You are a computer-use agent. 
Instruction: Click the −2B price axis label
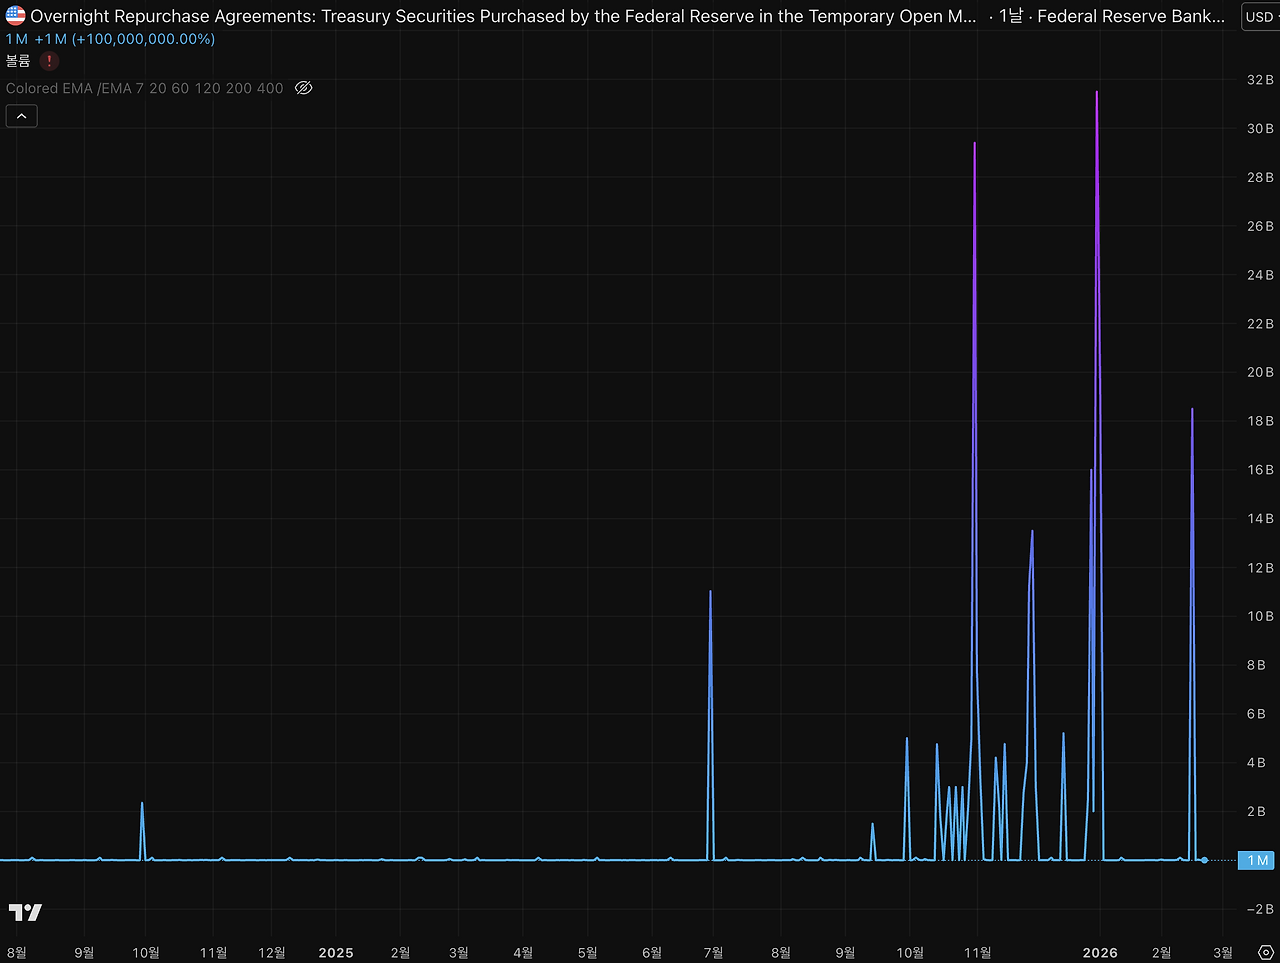pyautogui.click(x=1259, y=909)
